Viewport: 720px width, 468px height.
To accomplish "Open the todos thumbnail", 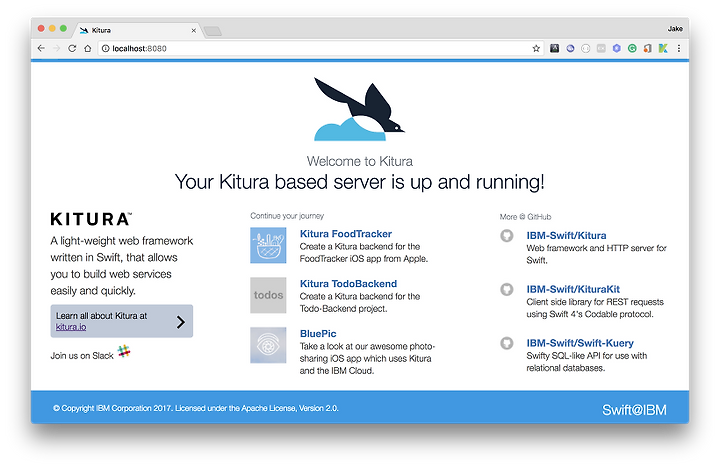I will tap(268, 295).
